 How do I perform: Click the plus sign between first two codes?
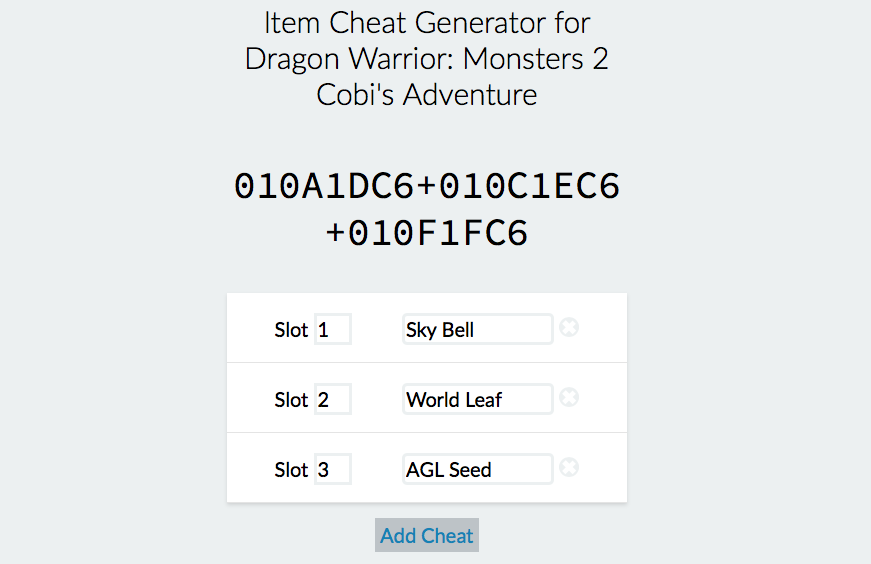(x=427, y=186)
